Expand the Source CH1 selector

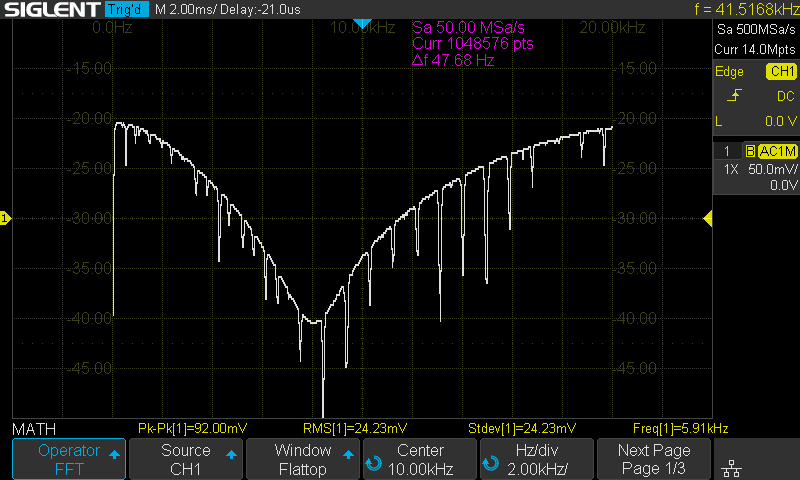[x=186, y=459]
